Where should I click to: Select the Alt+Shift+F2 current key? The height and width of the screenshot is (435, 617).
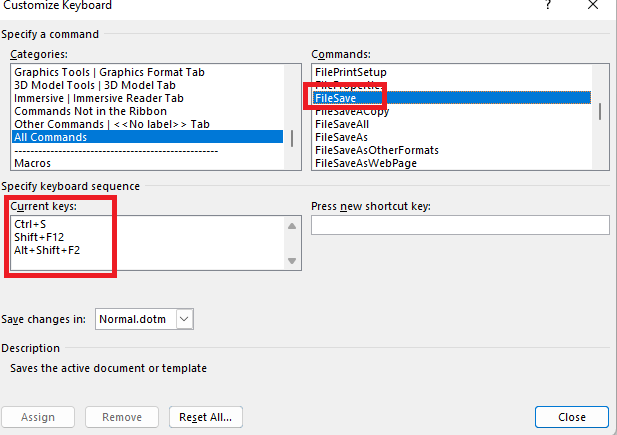pyautogui.click(x=47, y=250)
